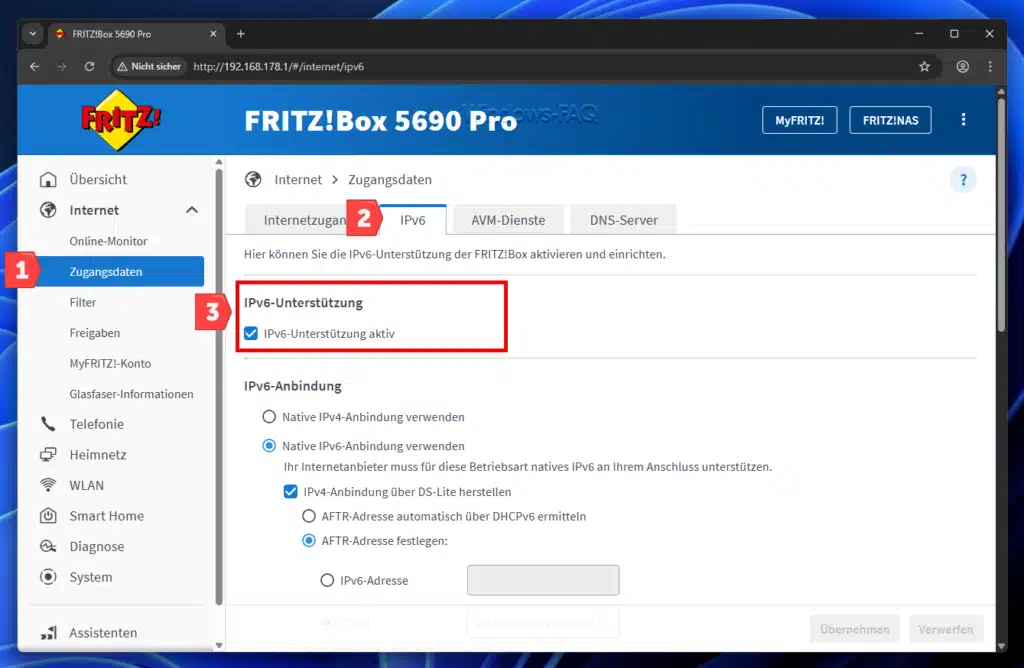Open the help question mark icon
Screen dimensions: 1024x668
coord(962,179)
